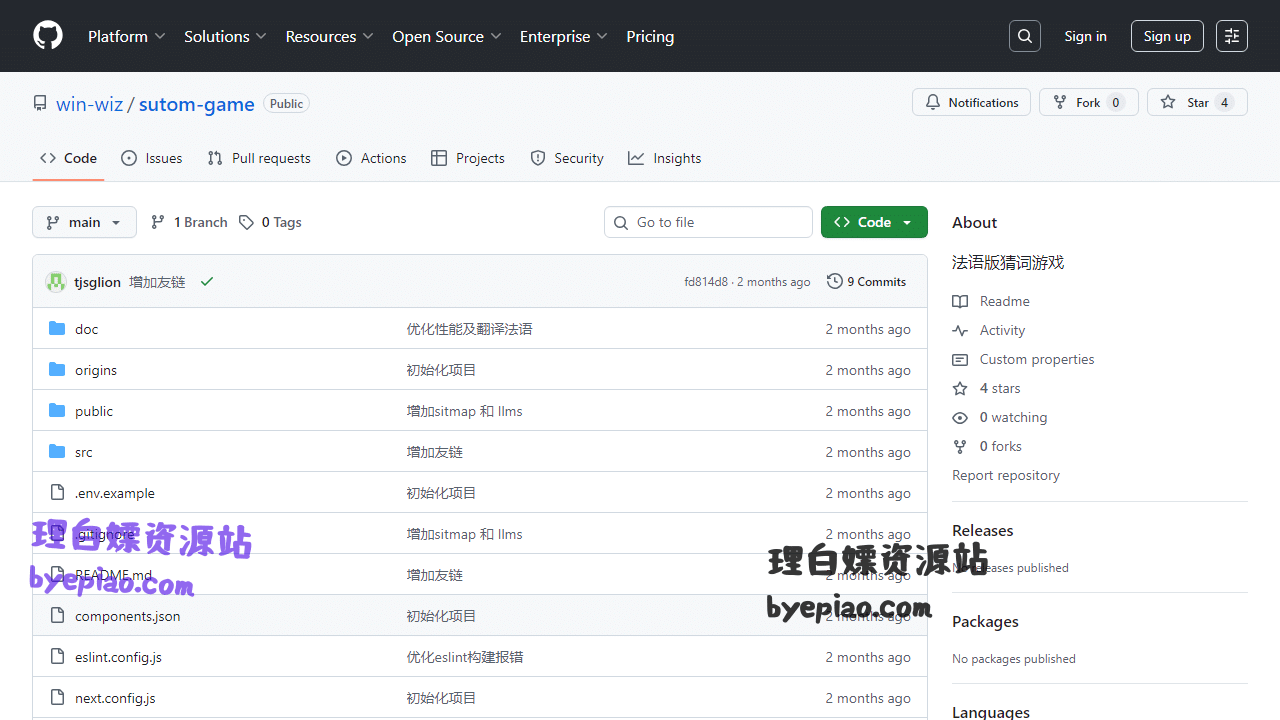Open the Actions tab
Image resolution: width=1280 pixels, height=720 pixels.
(371, 158)
